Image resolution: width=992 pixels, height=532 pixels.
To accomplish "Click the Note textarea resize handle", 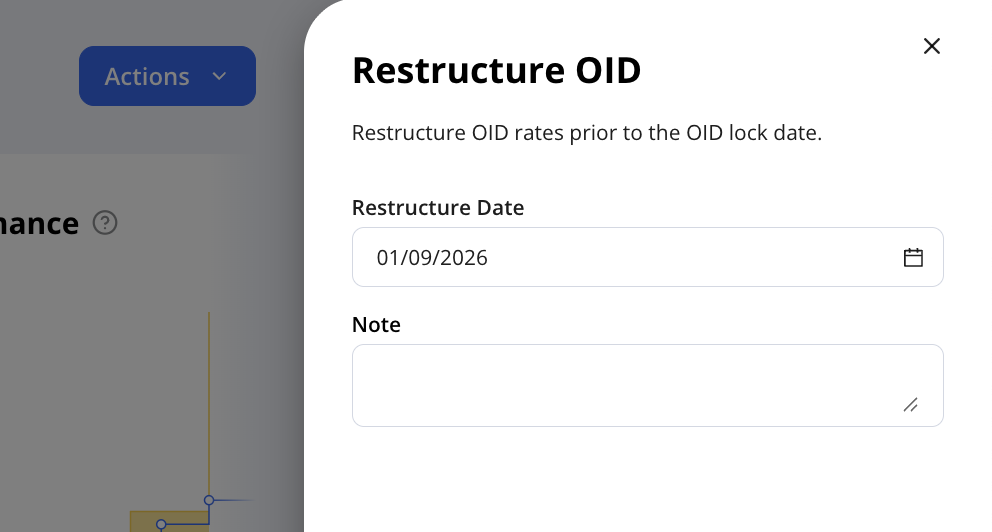I will click(910, 405).
